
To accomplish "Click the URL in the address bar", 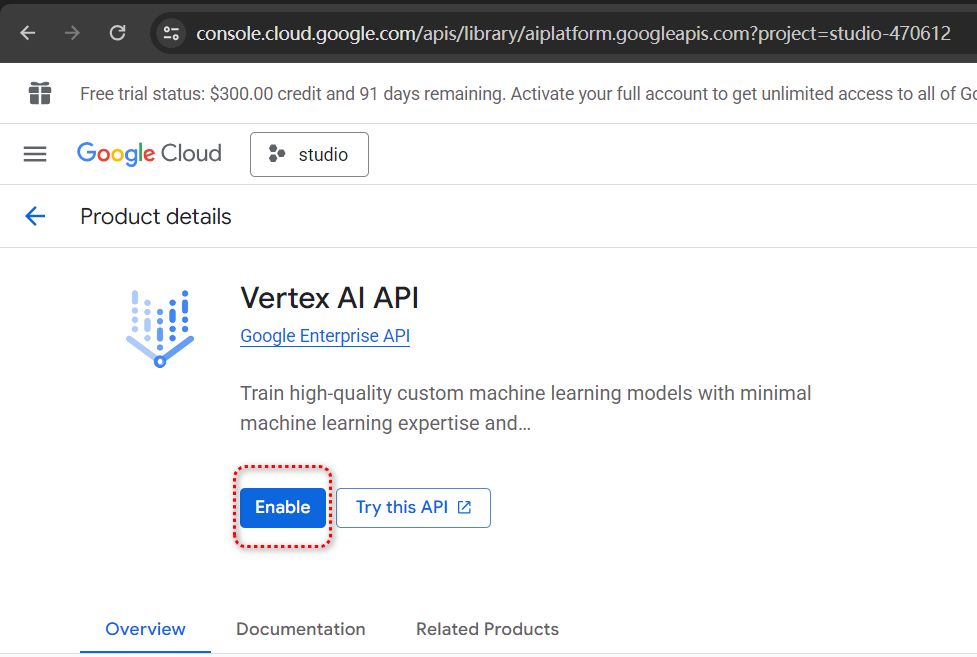I will click(573, 33).
